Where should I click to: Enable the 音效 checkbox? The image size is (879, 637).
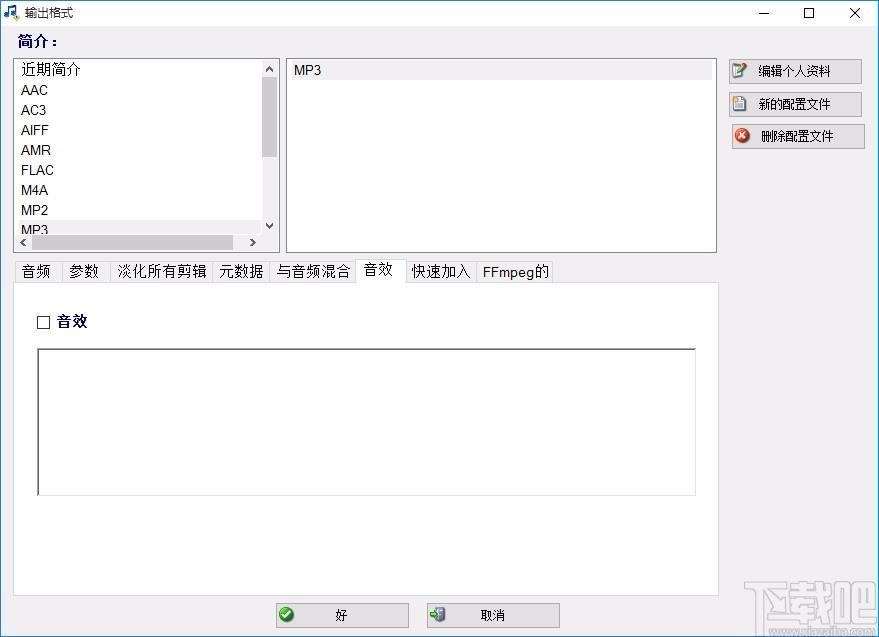coord(43,322)
